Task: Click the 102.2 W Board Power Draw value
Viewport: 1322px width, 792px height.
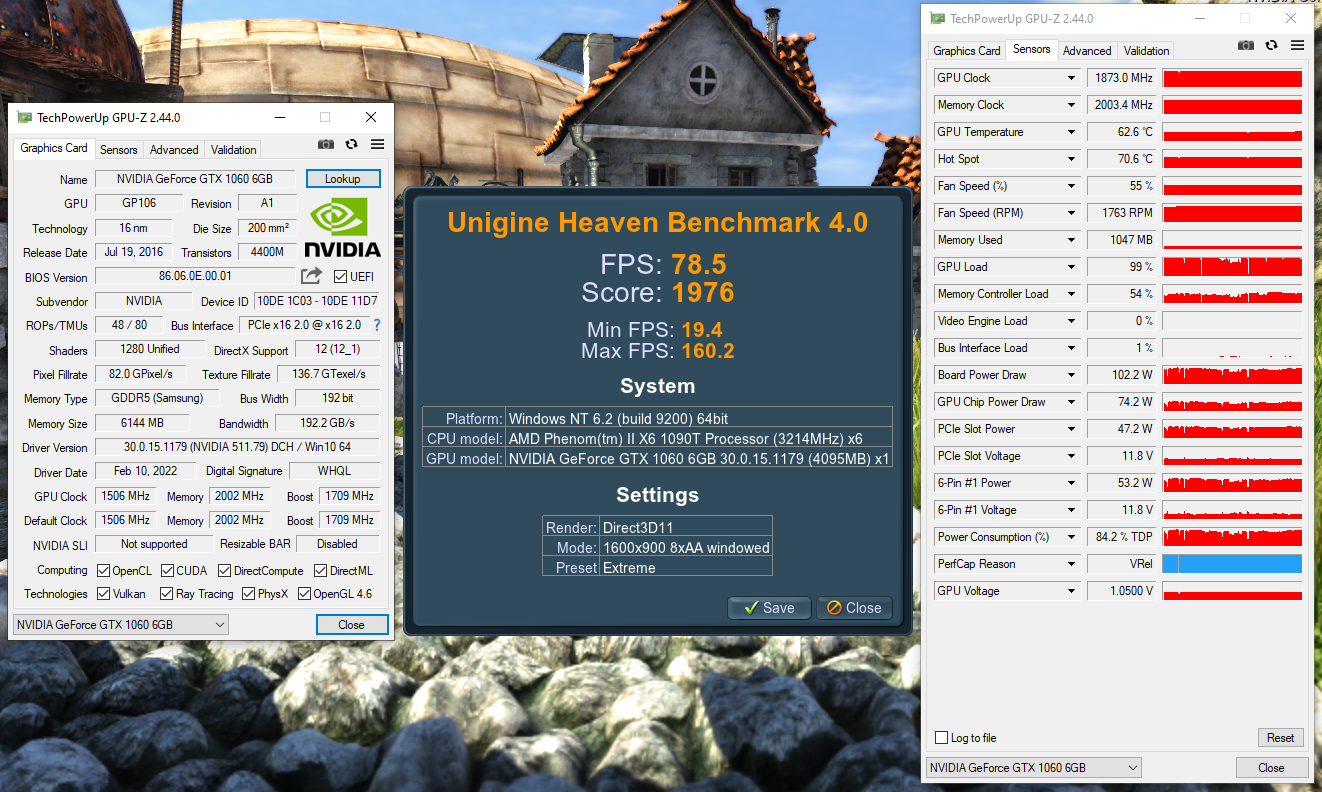Action: [x=1122, y=375]
